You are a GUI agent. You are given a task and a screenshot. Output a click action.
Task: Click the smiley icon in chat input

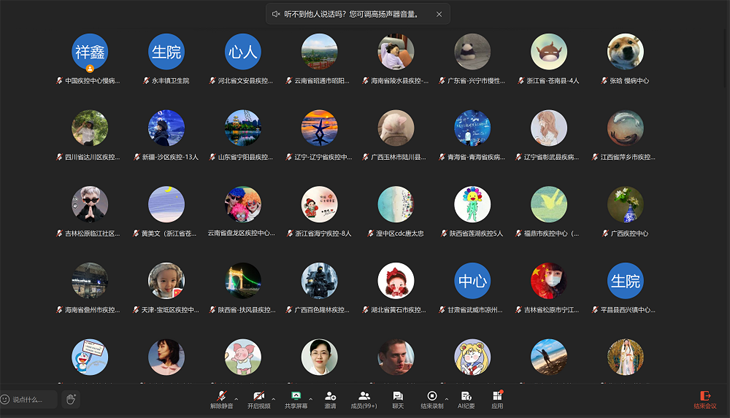pos(6,400)
